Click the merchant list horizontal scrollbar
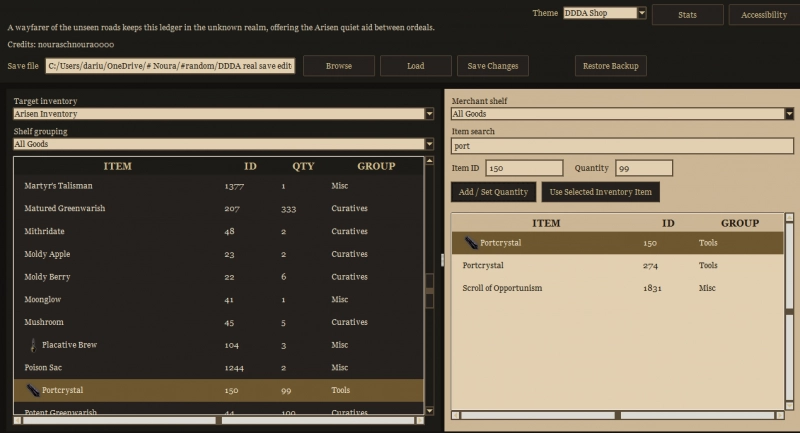This screenshot has height=433, width=800. point(617,415)
